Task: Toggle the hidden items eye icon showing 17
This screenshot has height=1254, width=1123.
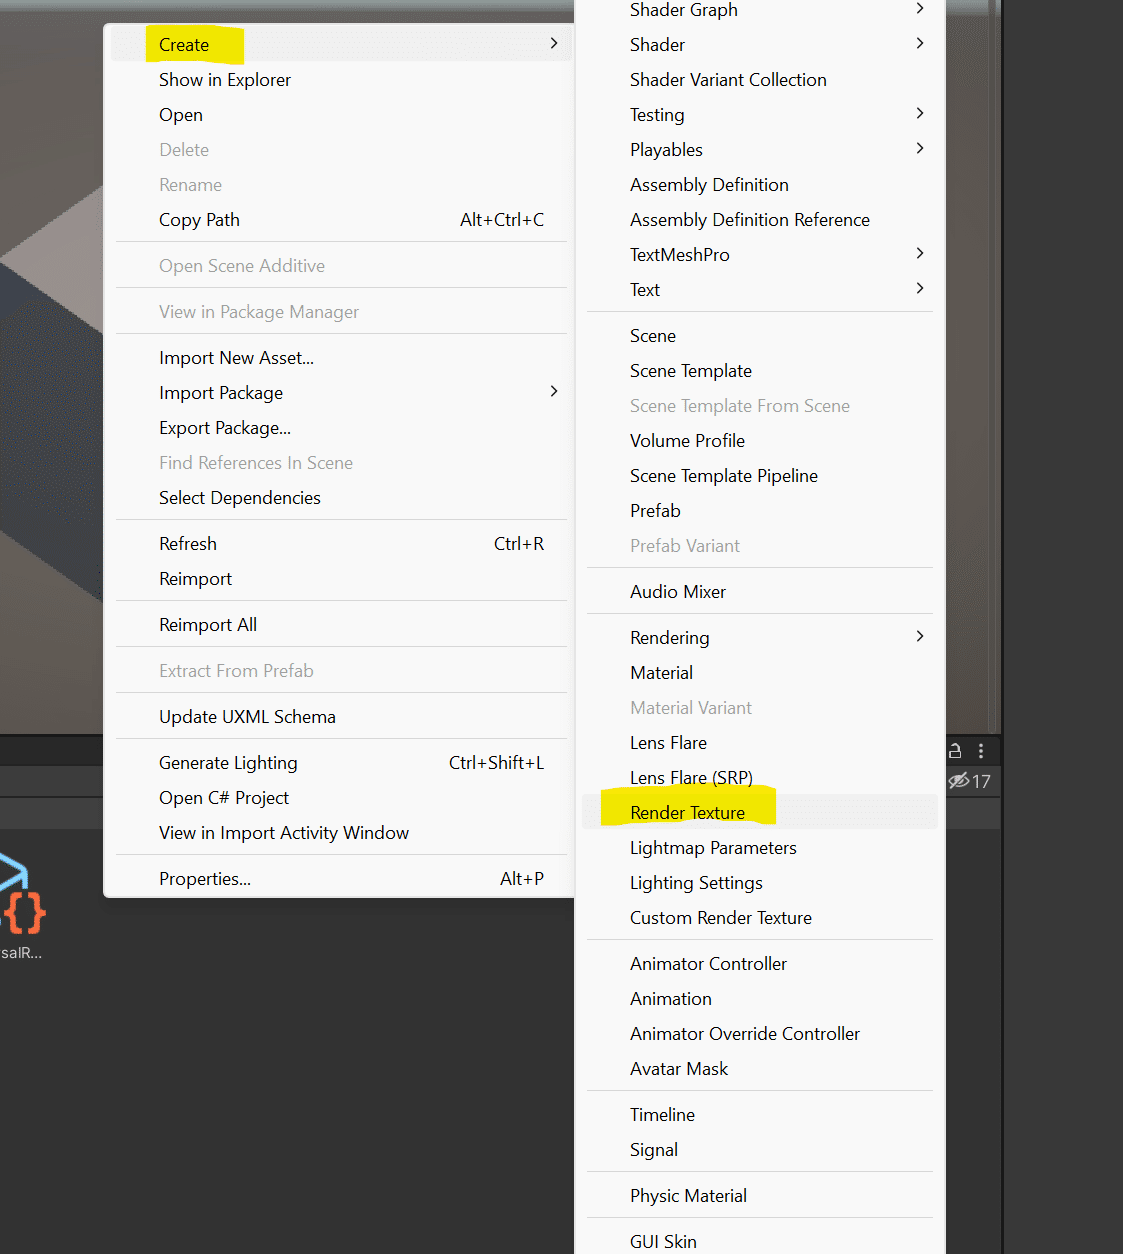Action: click(969, 781)
